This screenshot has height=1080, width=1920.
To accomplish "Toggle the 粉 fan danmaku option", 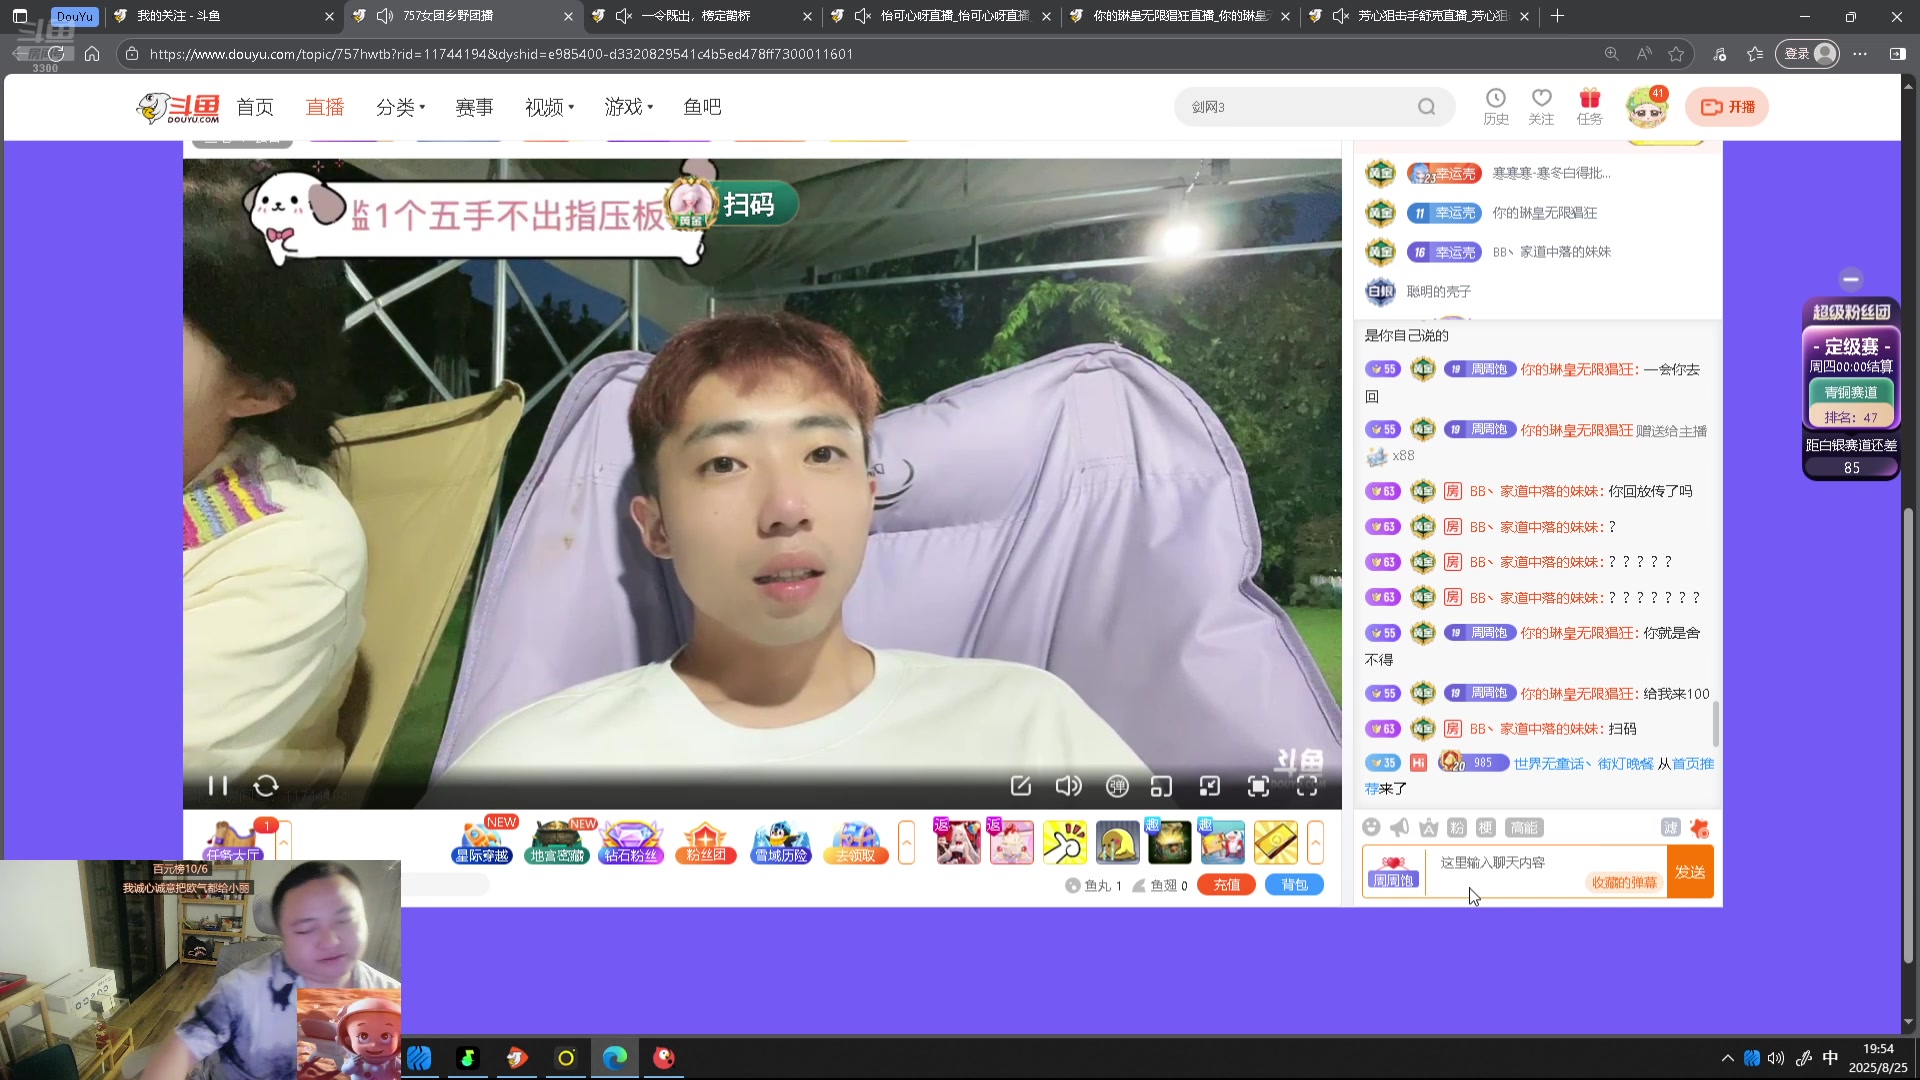I will point(1456,827).
